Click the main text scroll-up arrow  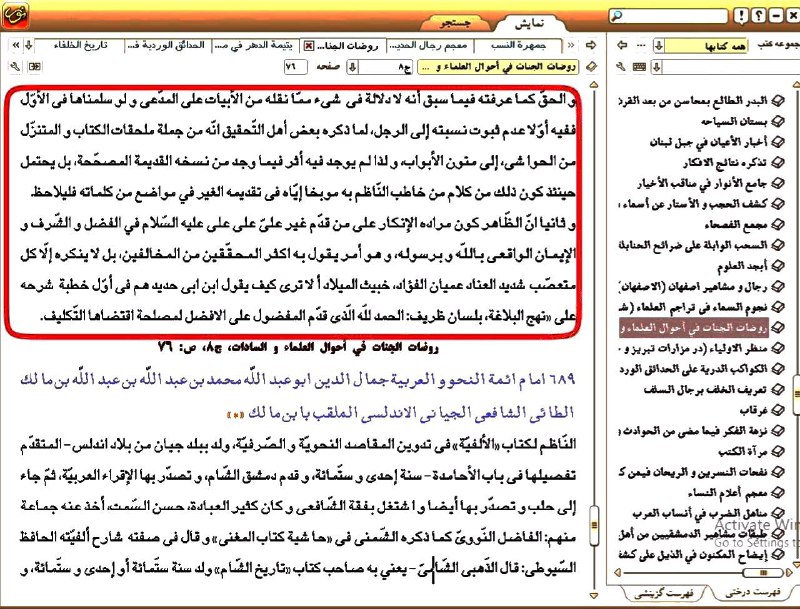click(x=593, y=85)
